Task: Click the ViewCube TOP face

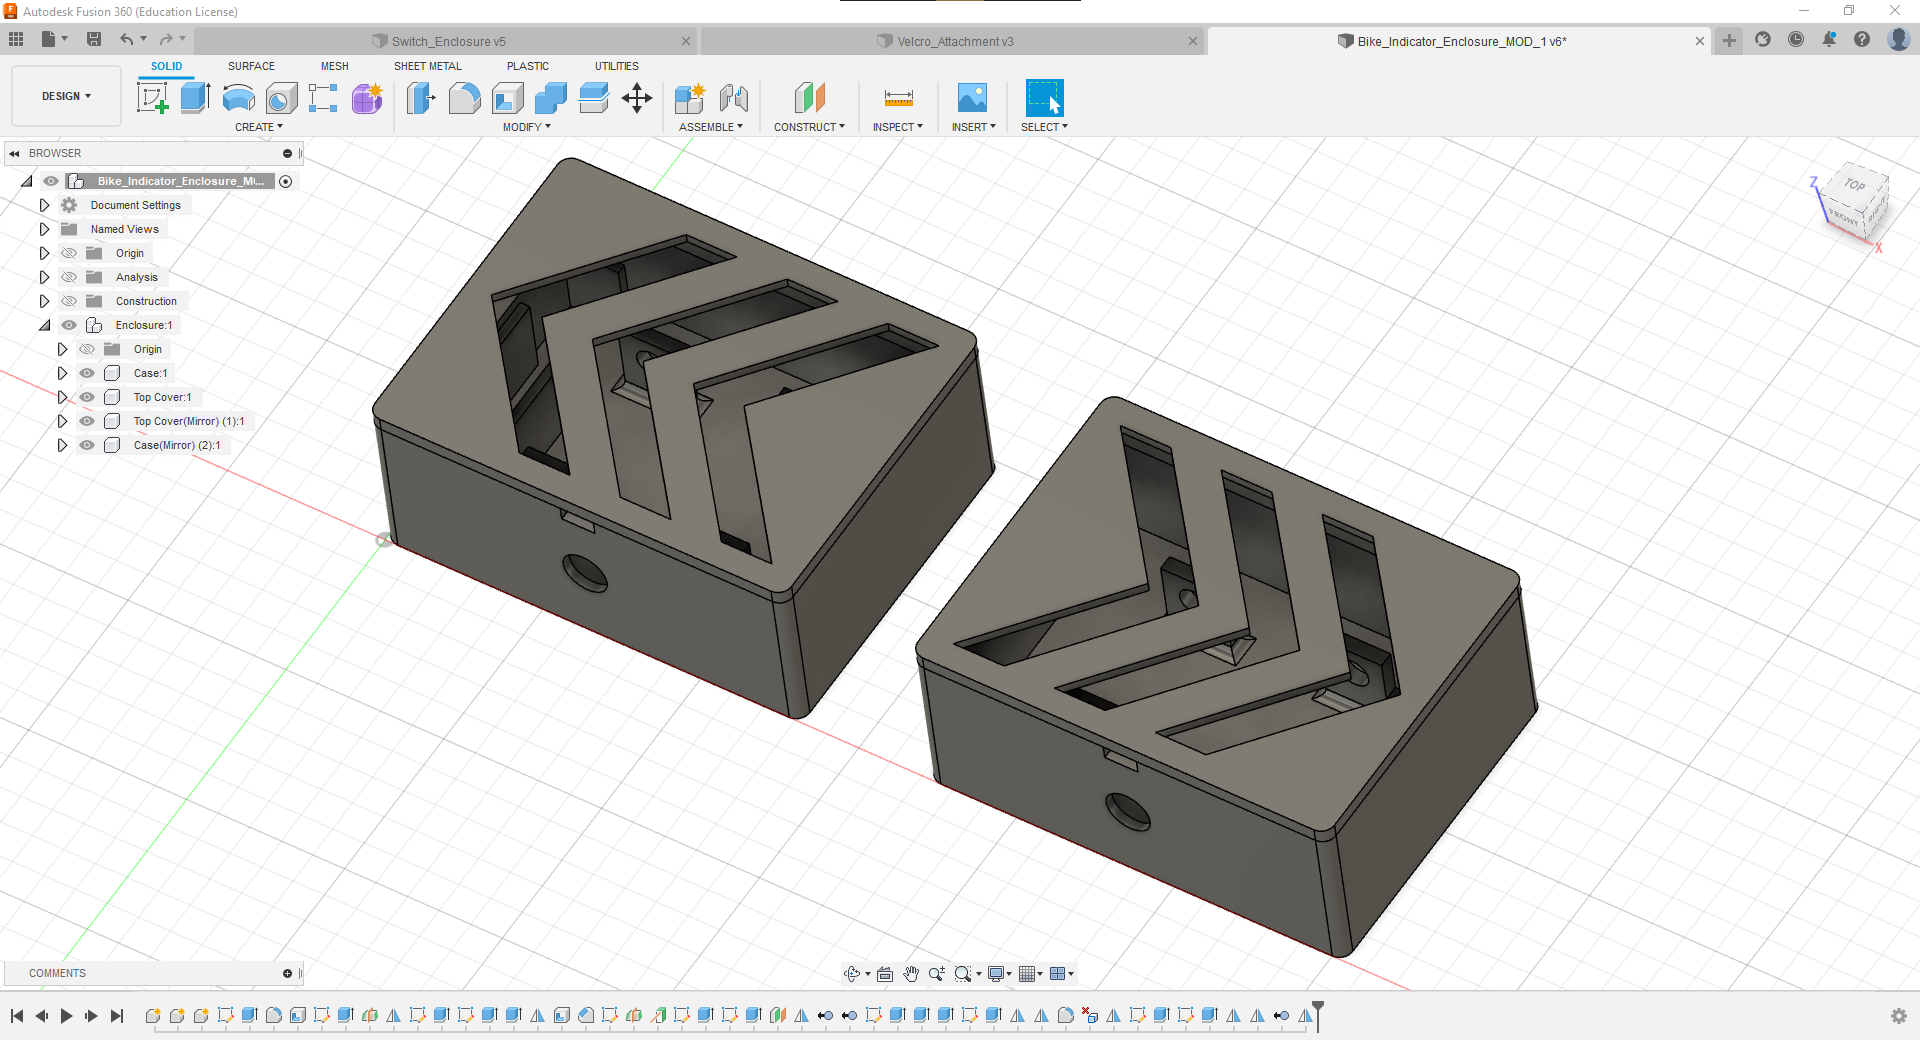Action: click(1856, 185)
